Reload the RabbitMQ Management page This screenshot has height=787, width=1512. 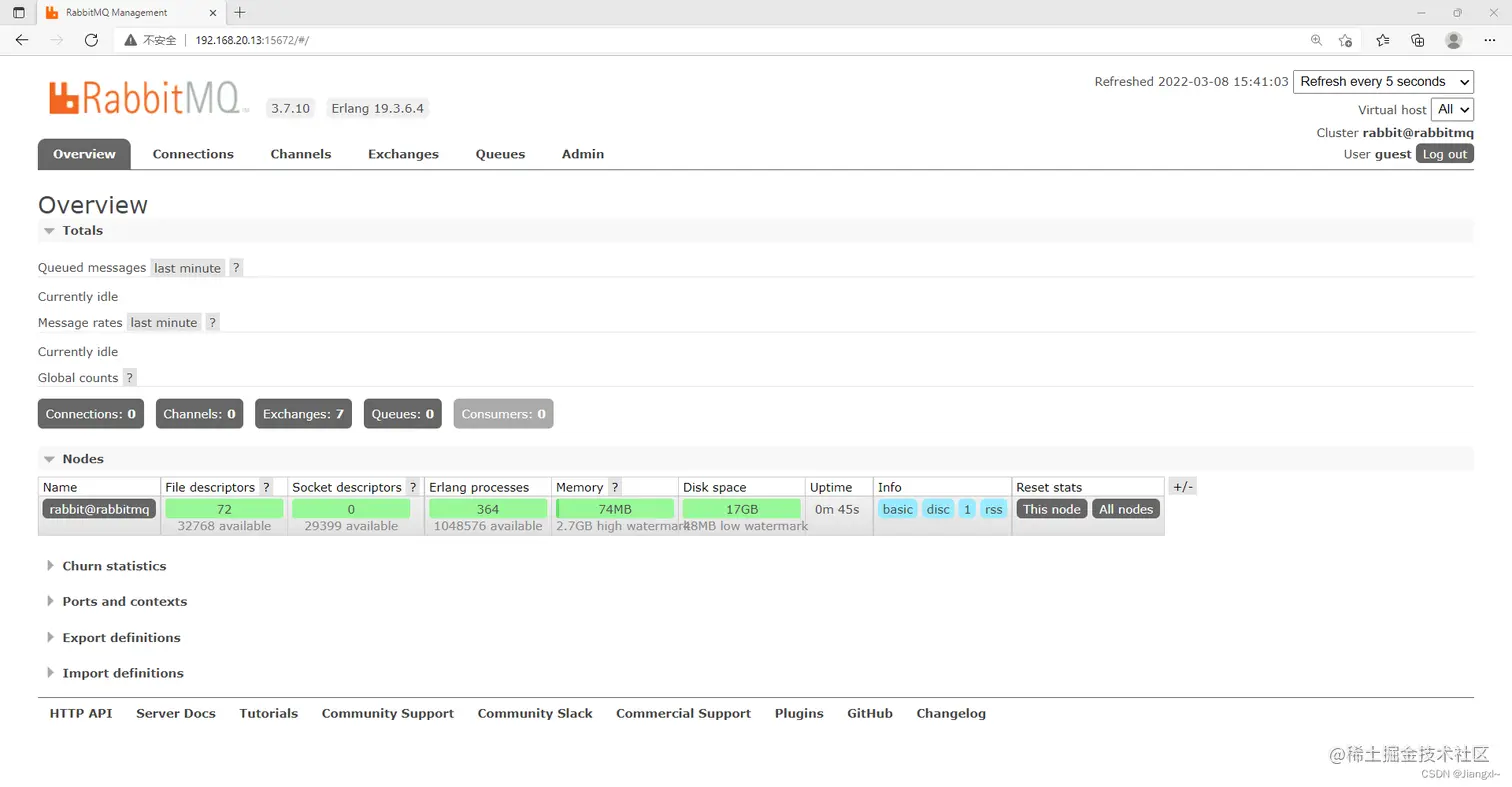[x=91, y=40]
